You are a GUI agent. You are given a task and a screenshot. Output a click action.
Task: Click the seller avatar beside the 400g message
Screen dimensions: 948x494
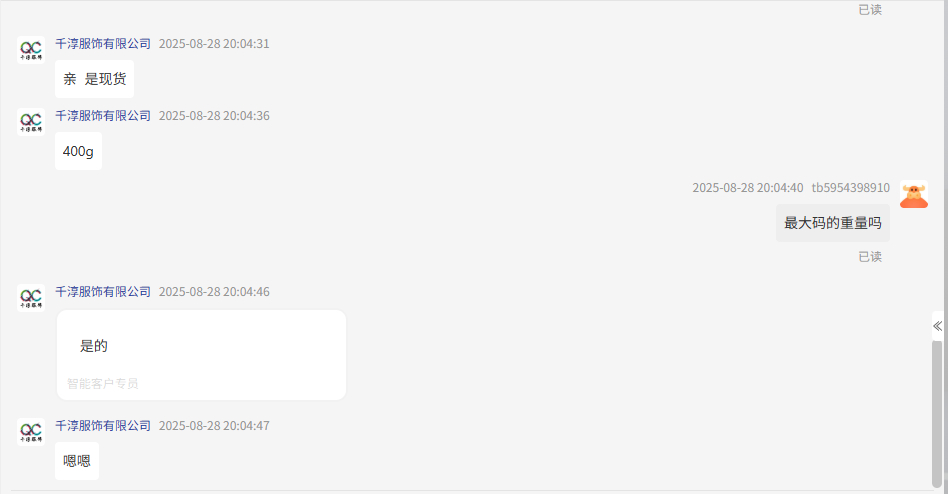click(x=31, y=122)
